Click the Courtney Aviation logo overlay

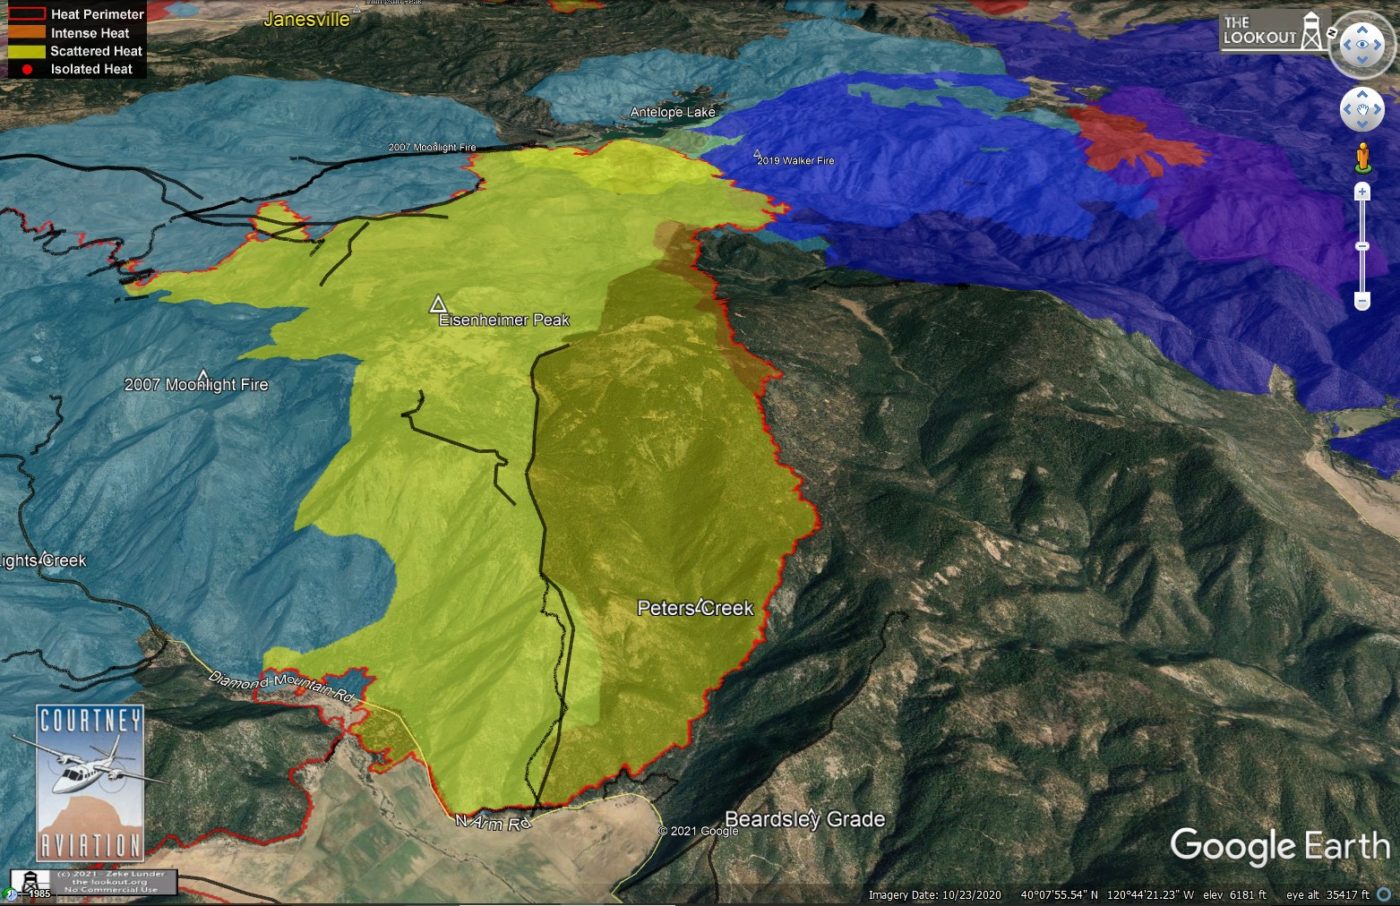point(91,783)
